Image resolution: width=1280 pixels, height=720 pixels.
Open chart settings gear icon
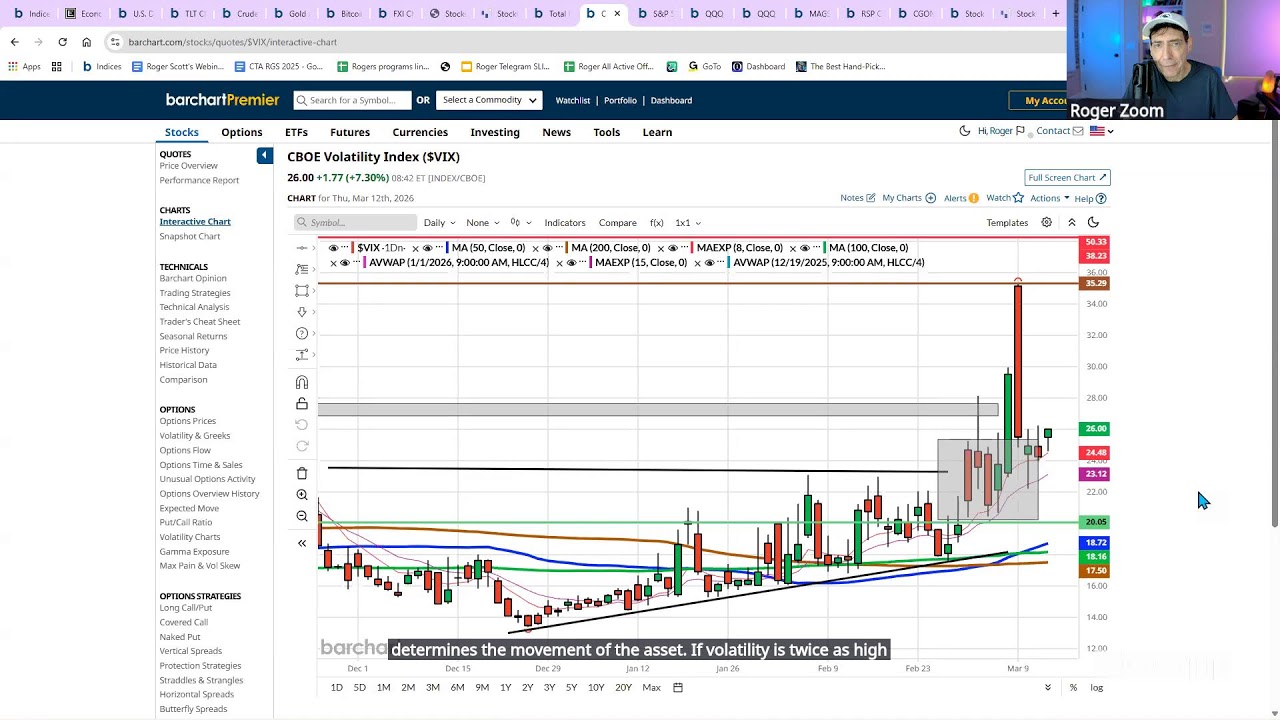click(1046, 223)
